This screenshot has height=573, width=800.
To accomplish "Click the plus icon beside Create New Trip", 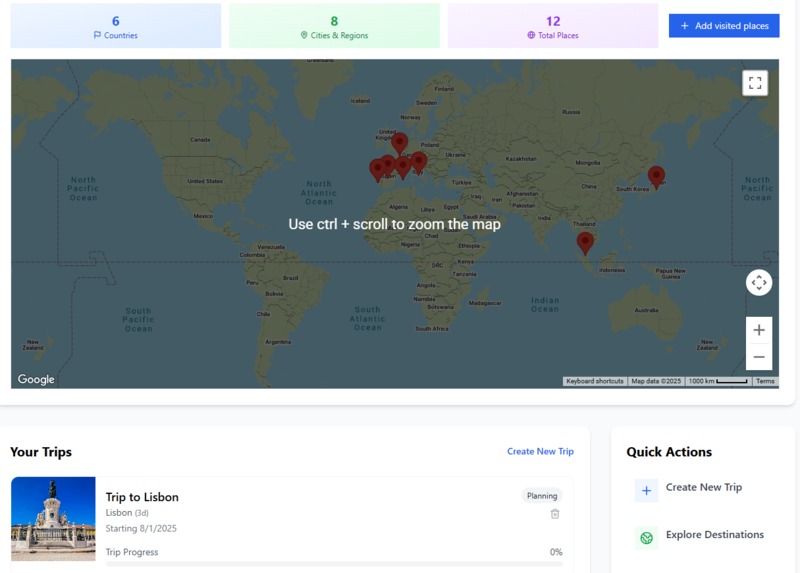I will (x=646, y=491).
